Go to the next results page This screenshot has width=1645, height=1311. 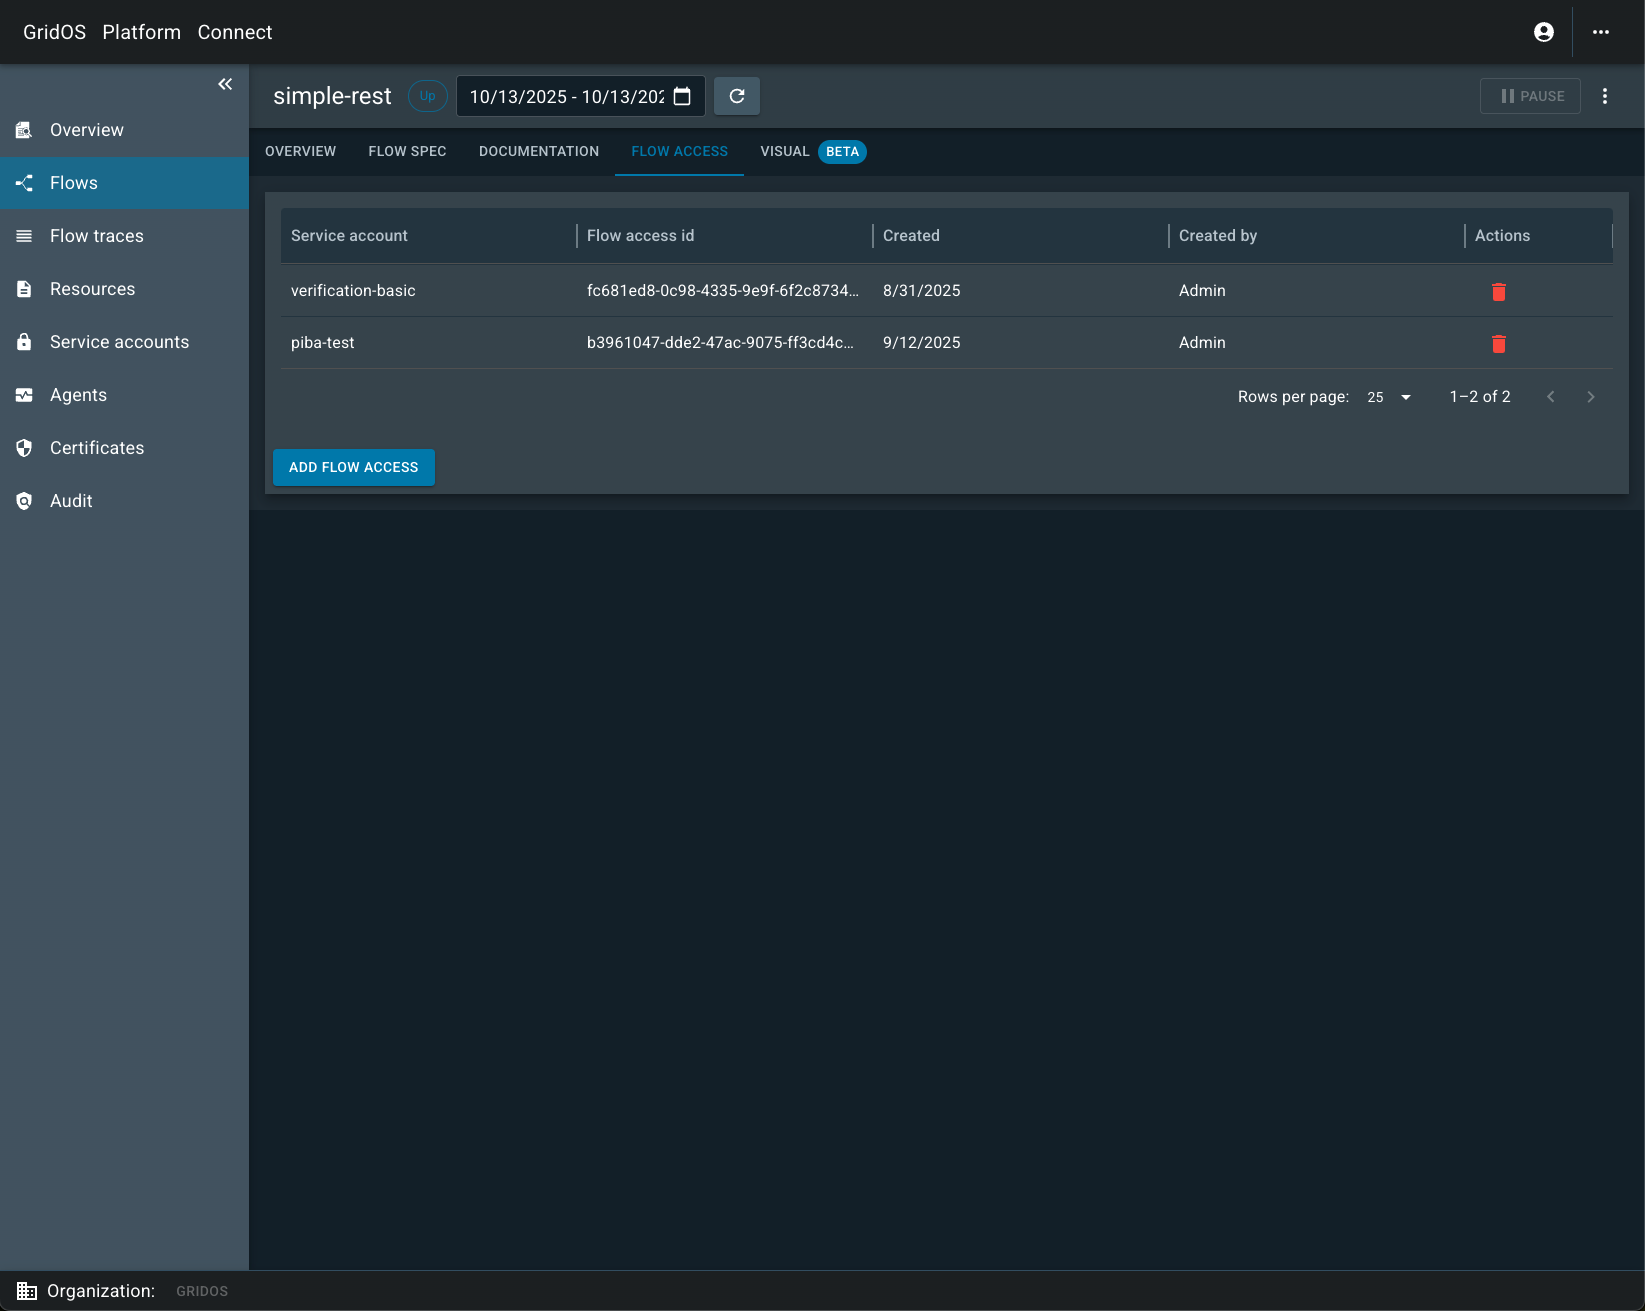(x=1590, y=396)
